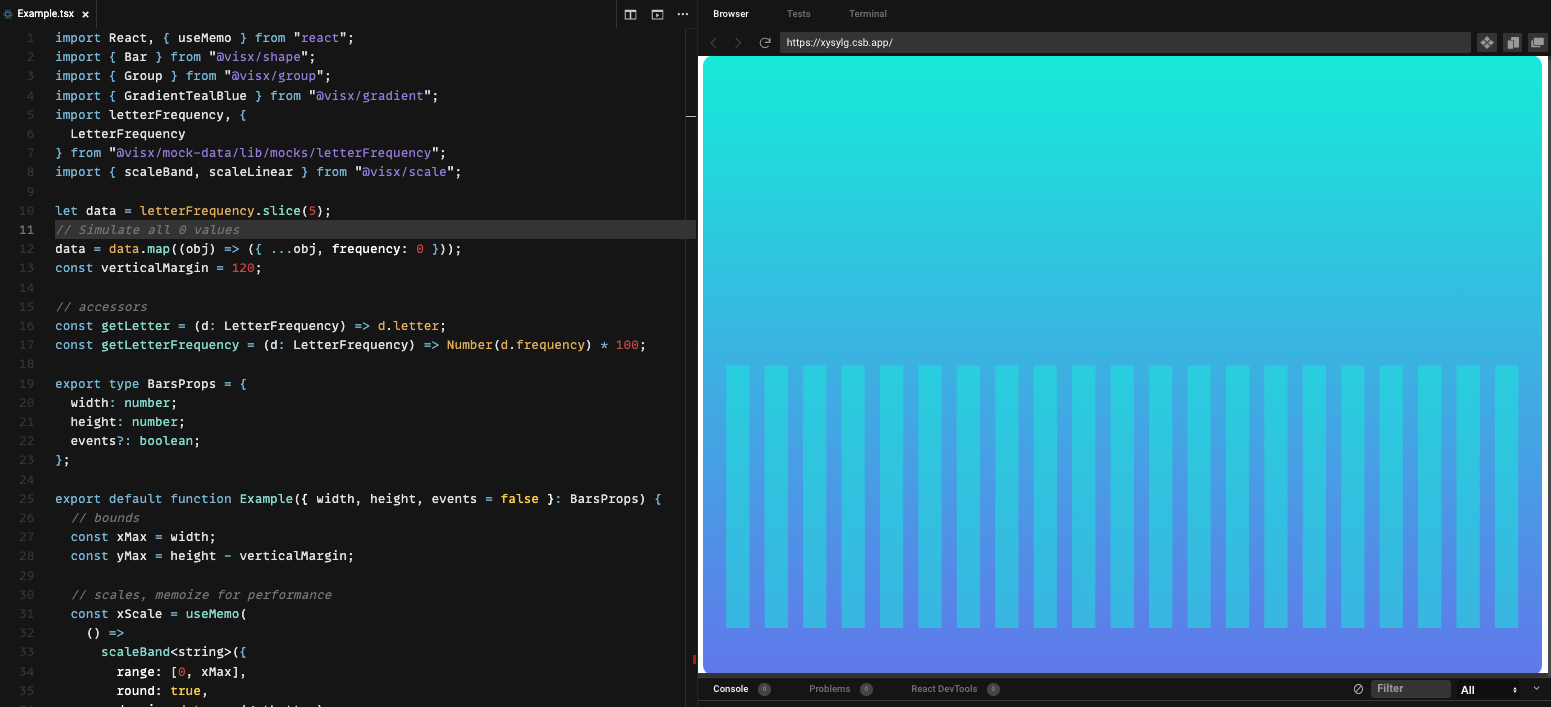
Task: Switch to the Terminal tab
Action: click(868, 14)
